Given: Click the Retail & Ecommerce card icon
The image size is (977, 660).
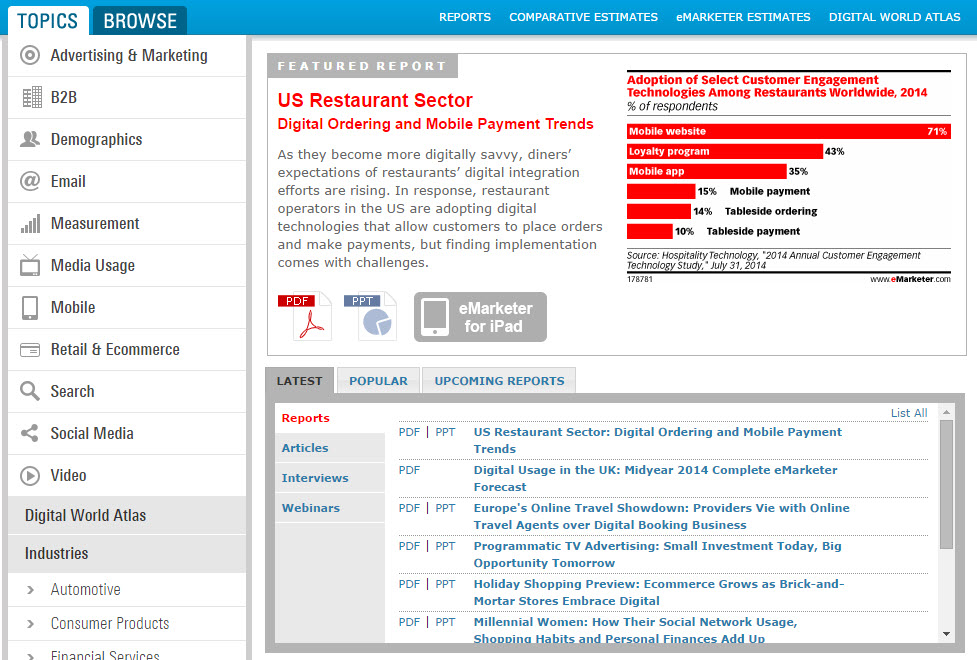Looking at the screenshot, I should point(30,350).
